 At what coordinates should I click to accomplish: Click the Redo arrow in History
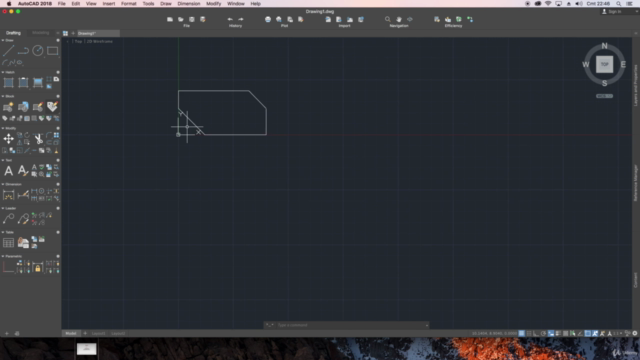click(x=241, y=19)
